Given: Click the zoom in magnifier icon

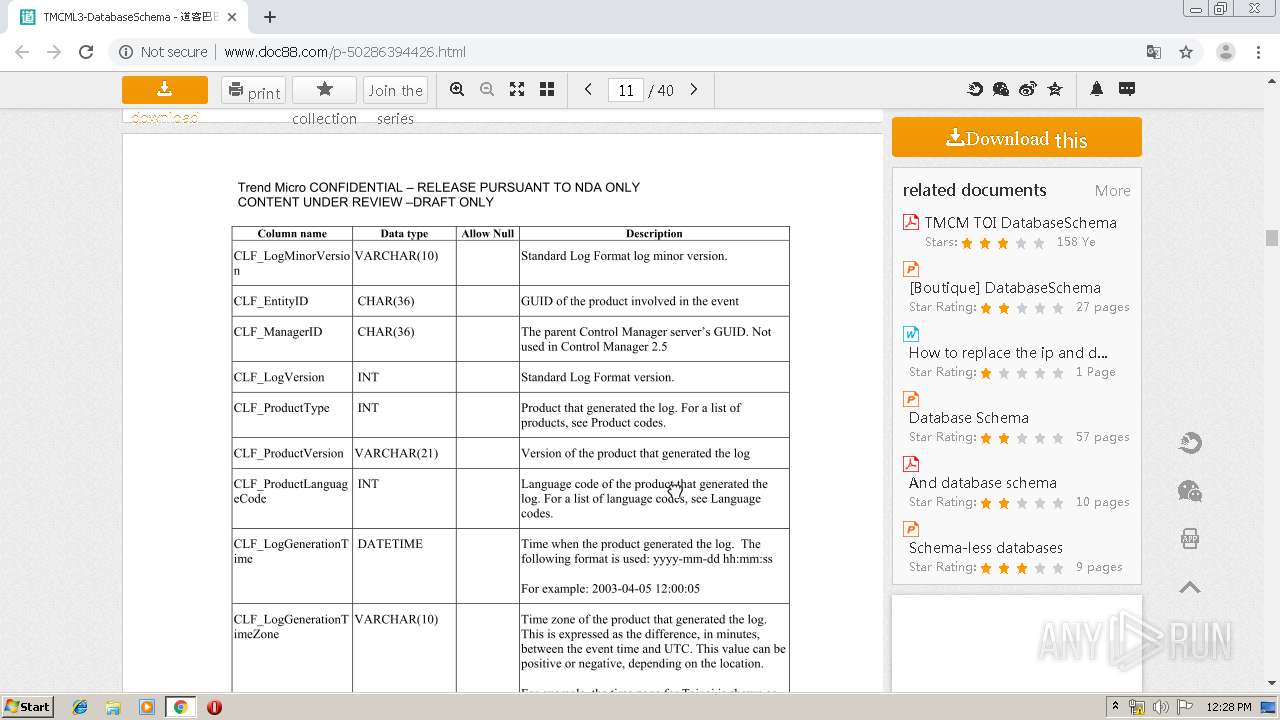Looking at the screenshot, I should coord(457,90).
